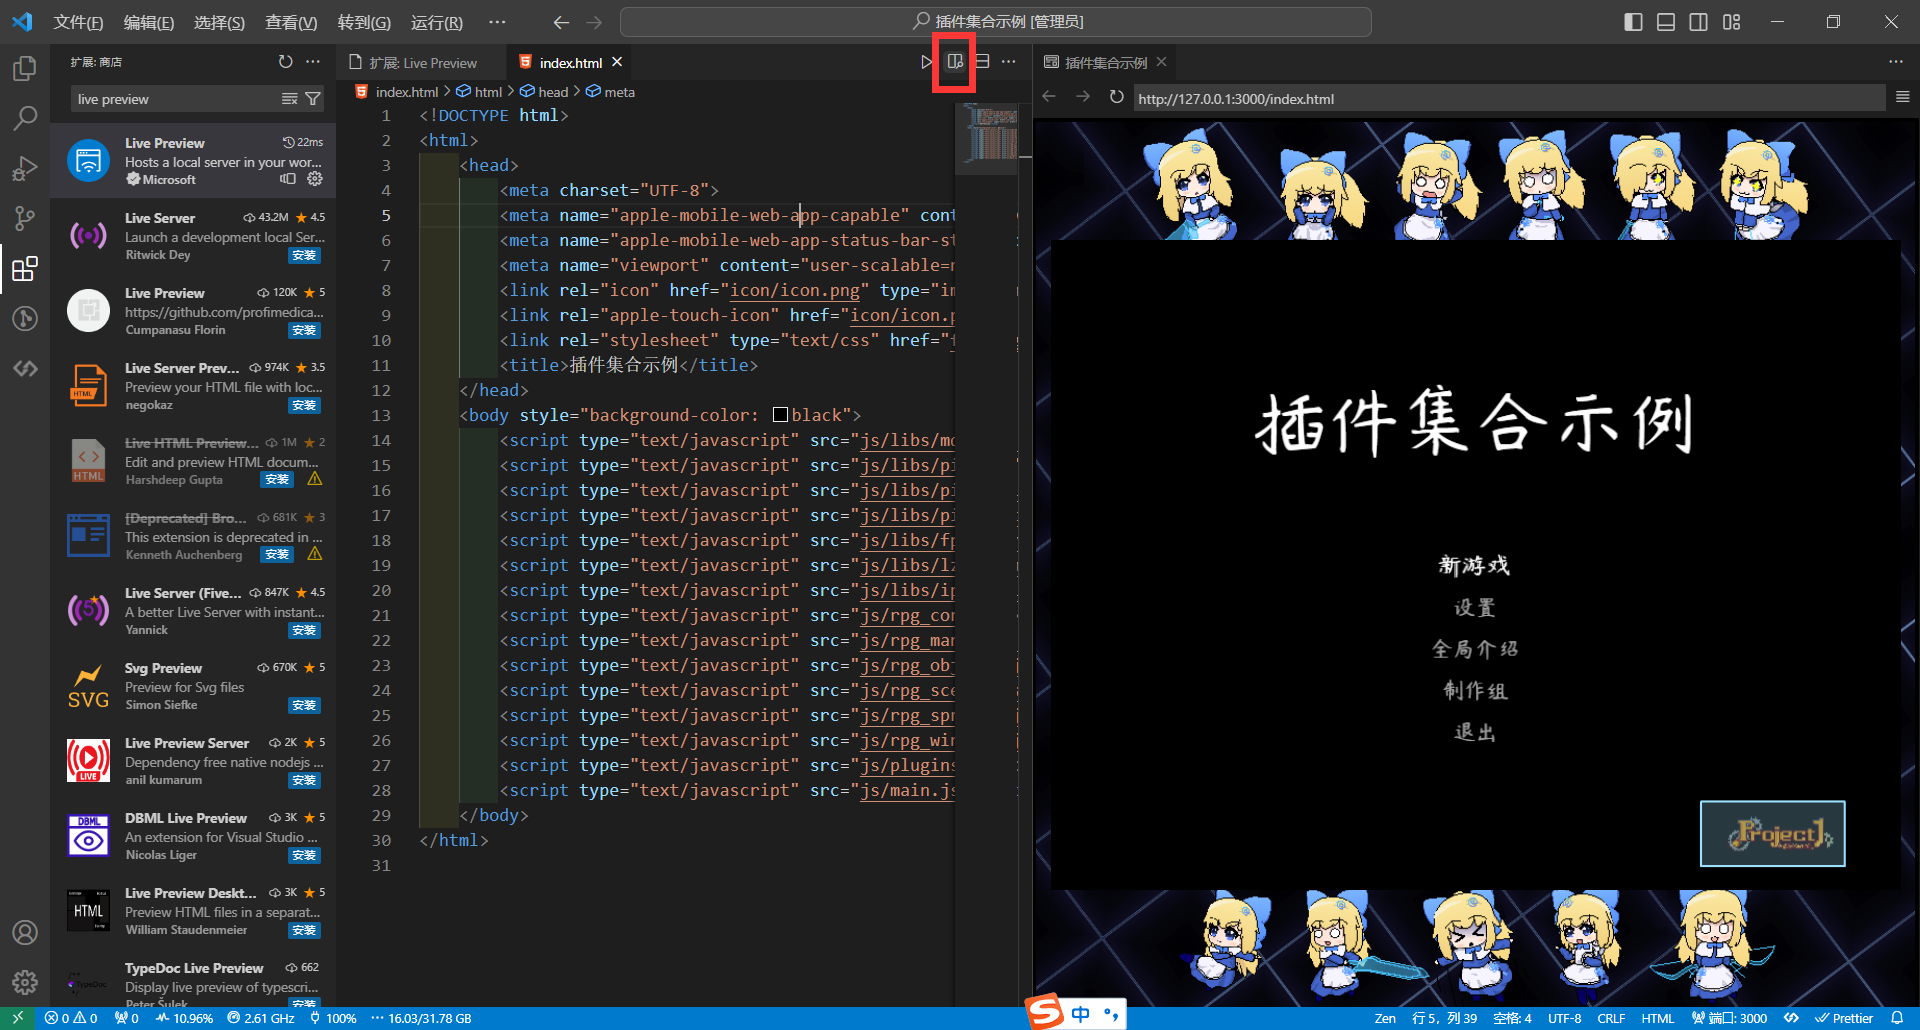Refresh the extensions marketplace list
Image resolution: width=1920 pixels, height=1030 pixels.
[x=286, y=62]
